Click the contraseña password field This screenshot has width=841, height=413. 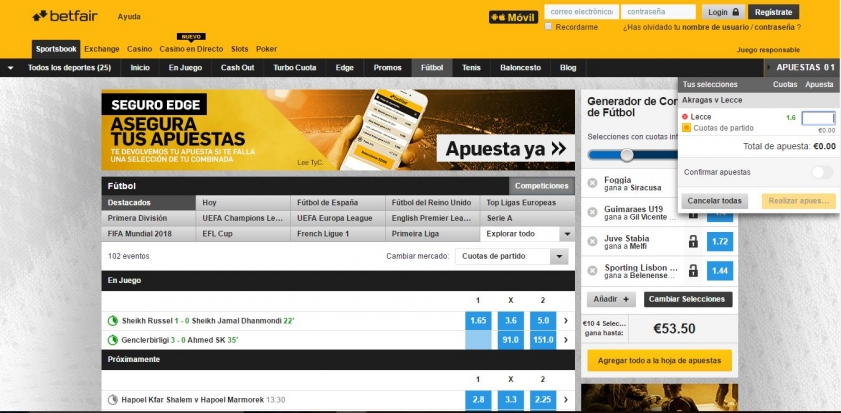click(658, 12)
